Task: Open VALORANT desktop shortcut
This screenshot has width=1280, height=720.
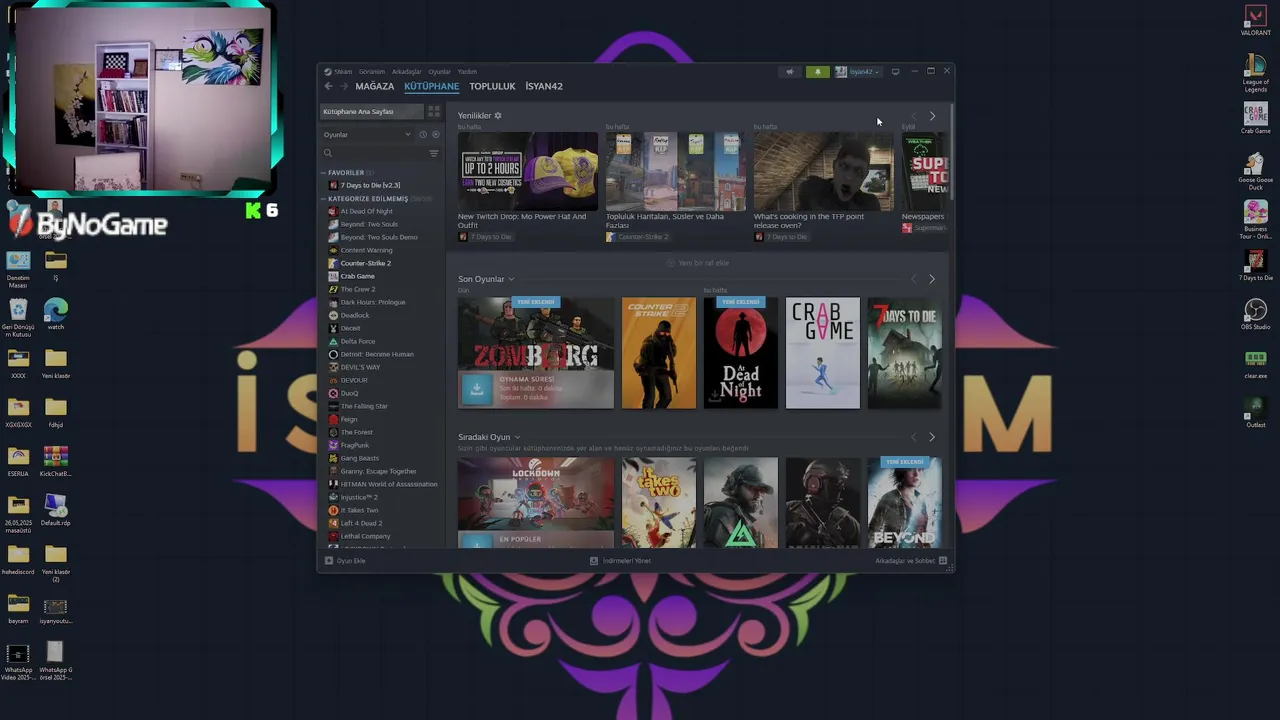Action: tap(1255, 20)
